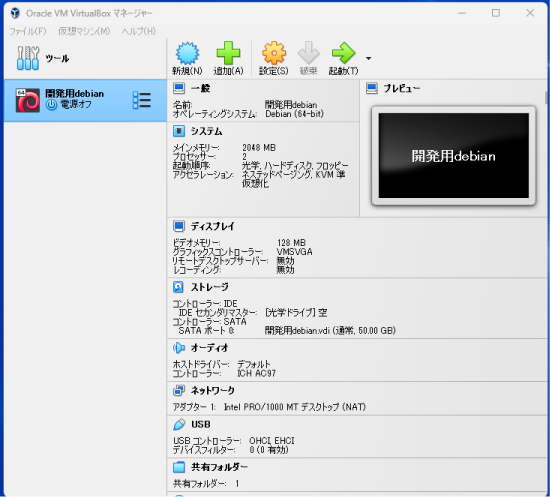Expand dropdown arrow next to 起動(T)
This screenshot has height=497, width=550.
368,58
